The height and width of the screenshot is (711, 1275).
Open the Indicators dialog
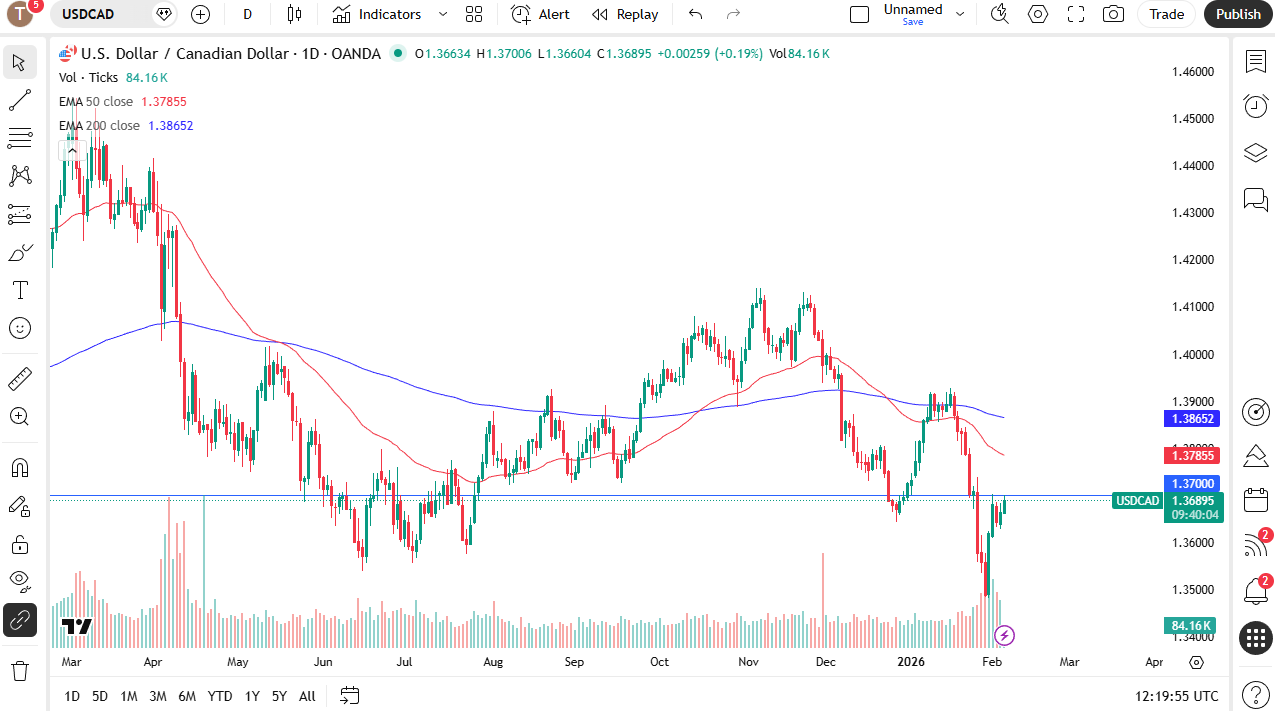click(377, 14)
